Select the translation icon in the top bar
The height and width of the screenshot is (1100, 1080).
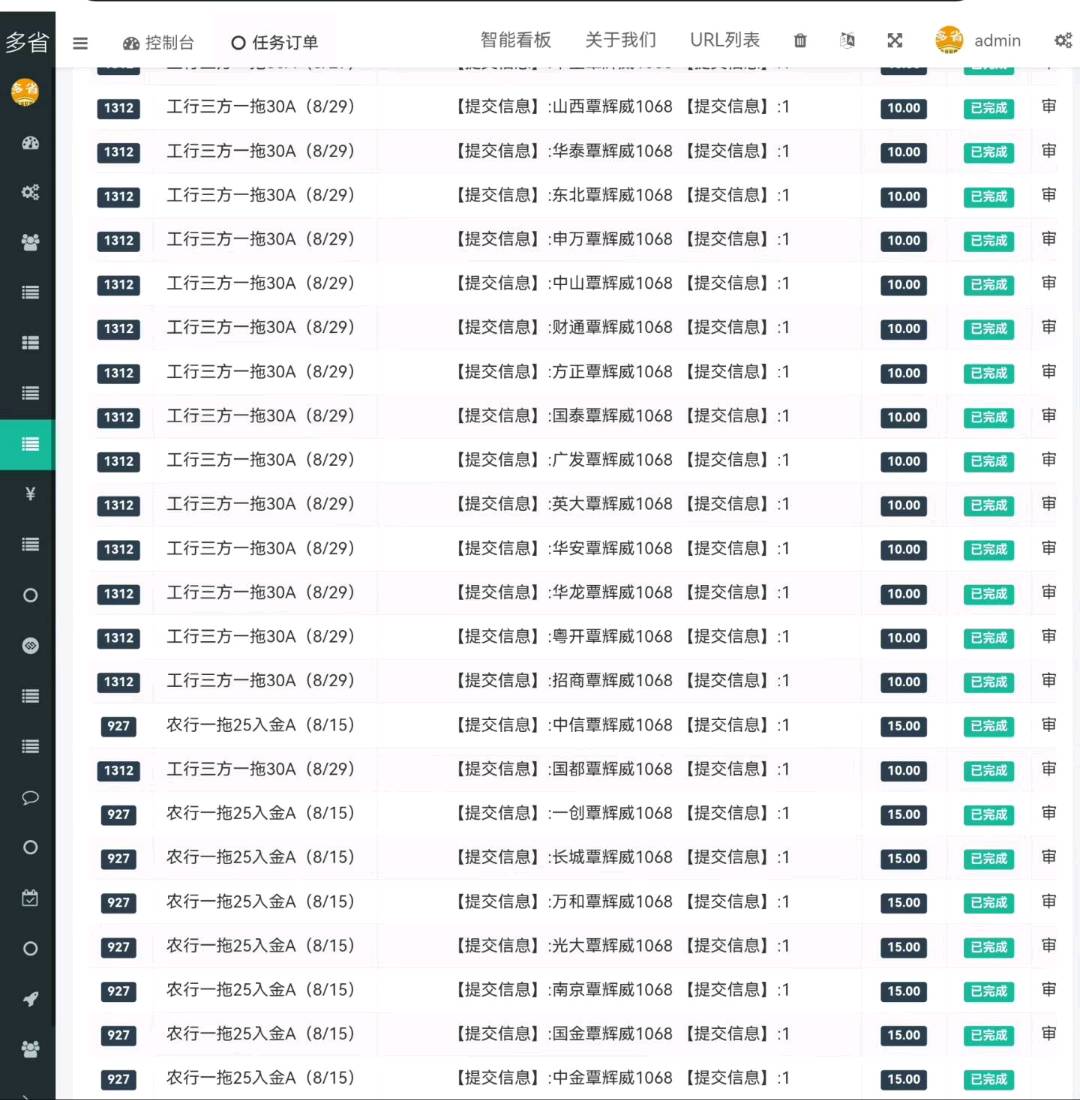coord(846,40)
